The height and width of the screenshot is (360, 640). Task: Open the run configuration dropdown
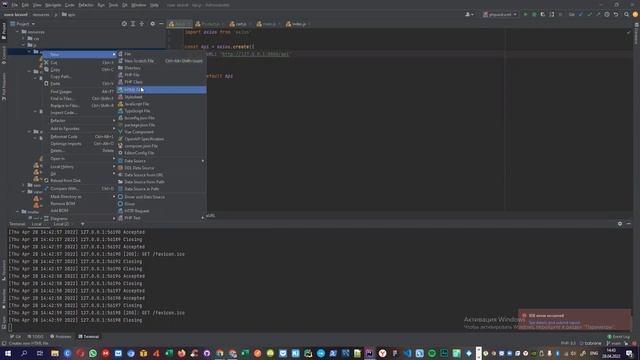[500, 14]
